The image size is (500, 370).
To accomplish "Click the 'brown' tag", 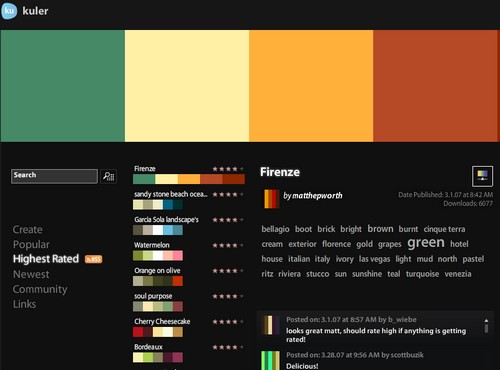I will (380, 229).
